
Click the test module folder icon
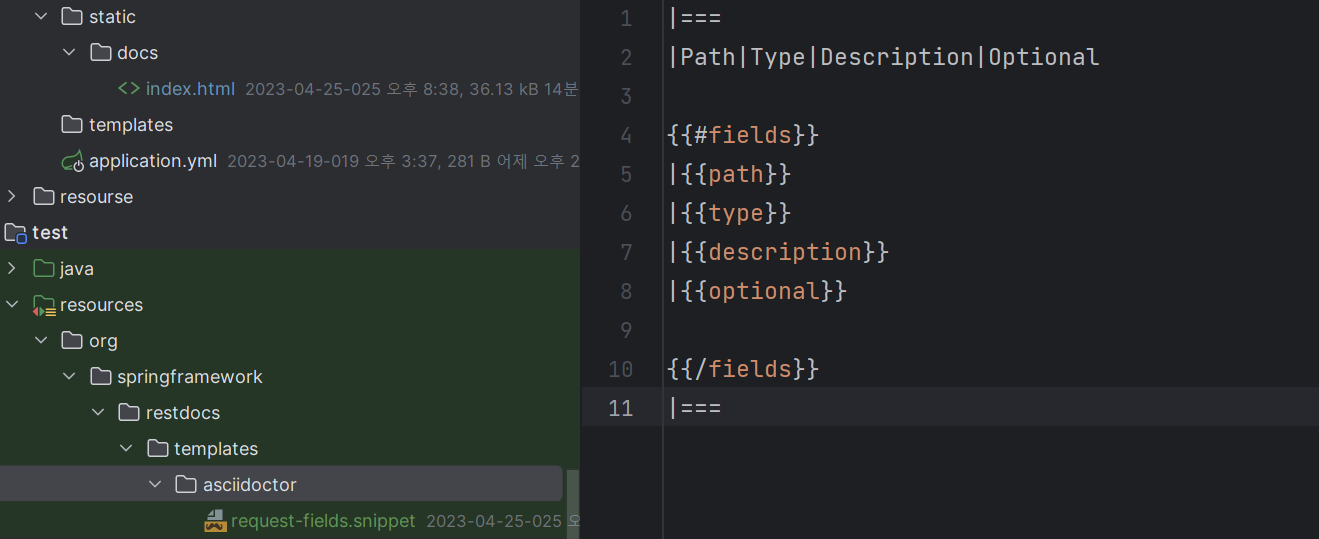[15, 233]
